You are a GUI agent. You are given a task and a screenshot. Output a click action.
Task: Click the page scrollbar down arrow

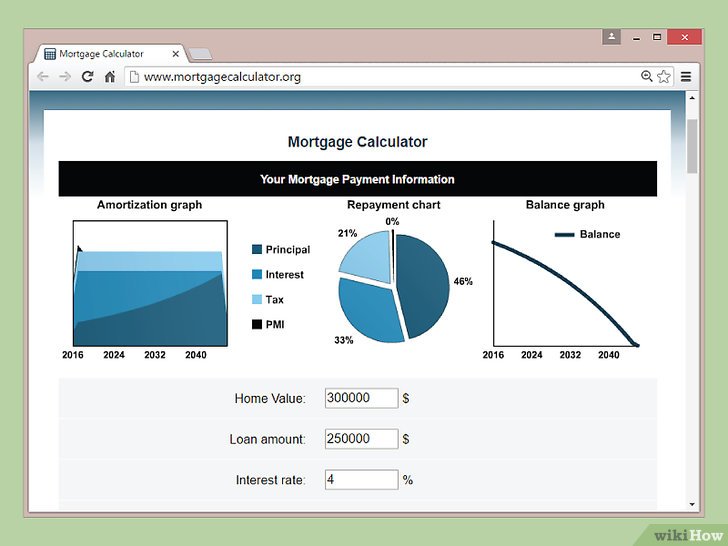coord(692,504)
